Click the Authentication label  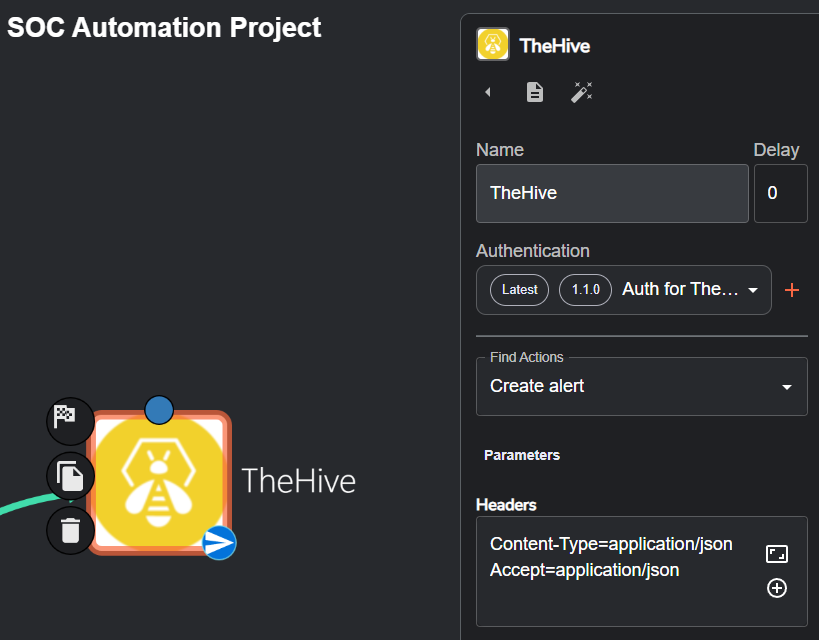533,251
